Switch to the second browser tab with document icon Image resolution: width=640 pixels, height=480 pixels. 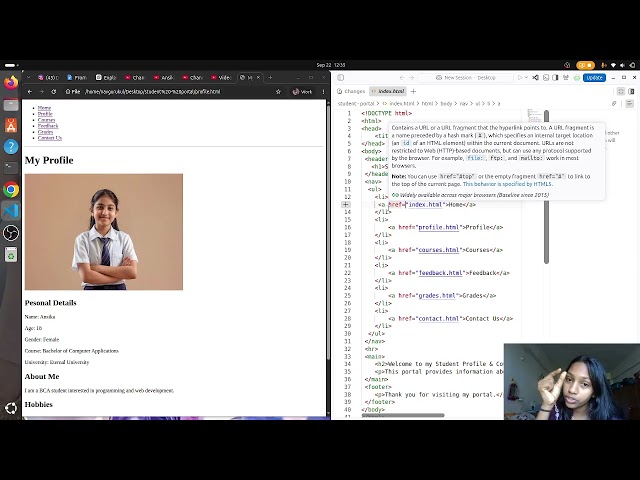click(x=78, y=78)
